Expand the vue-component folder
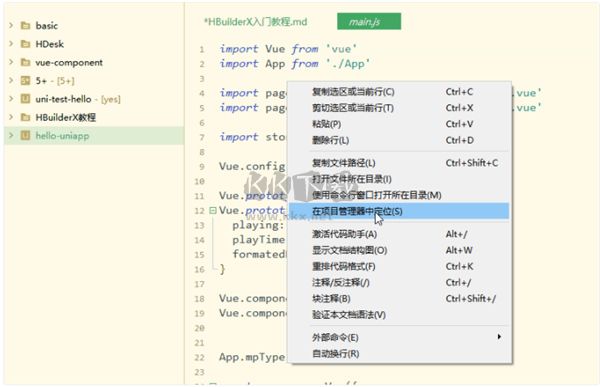 coord(11,62)
